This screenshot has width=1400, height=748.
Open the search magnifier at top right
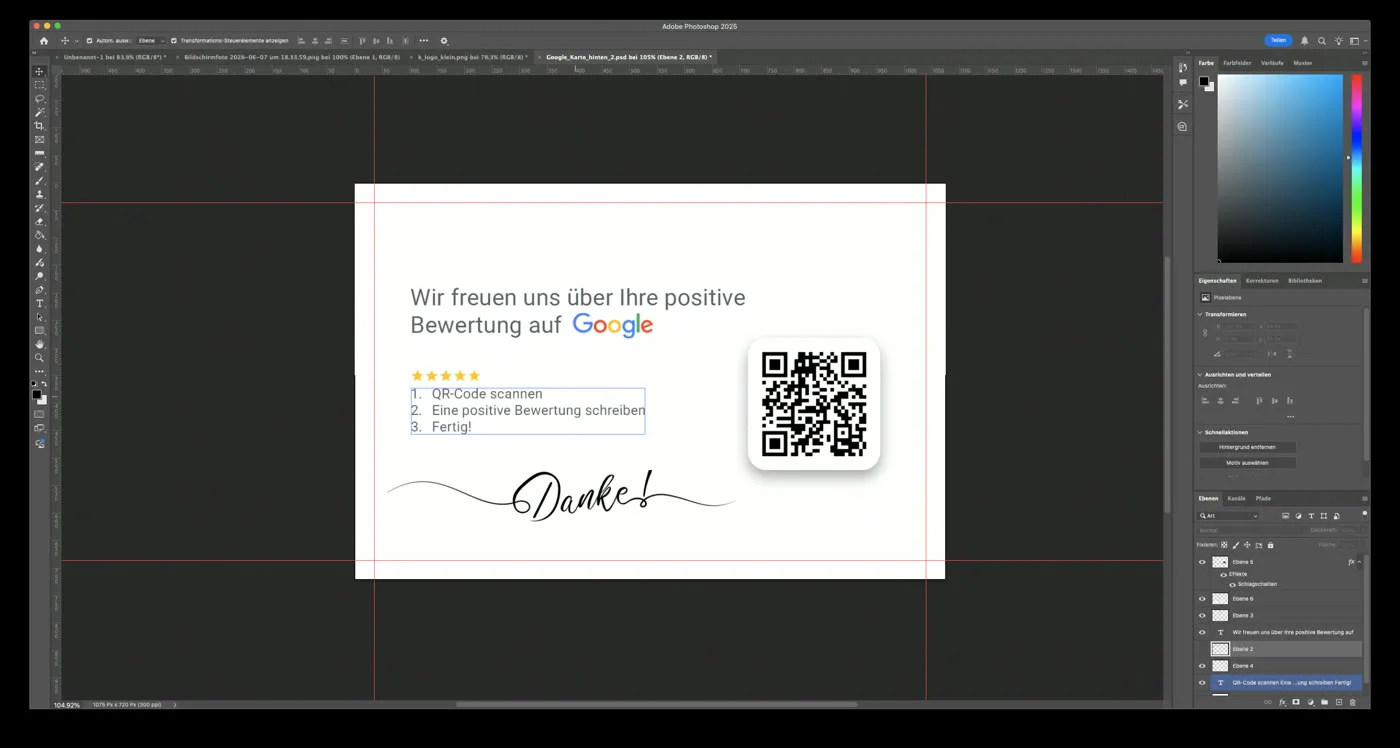coord(1322,41)
